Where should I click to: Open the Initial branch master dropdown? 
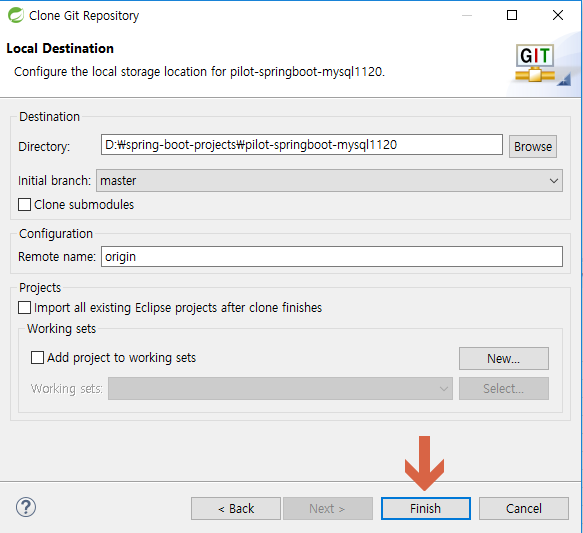click(x=329, y=181)
